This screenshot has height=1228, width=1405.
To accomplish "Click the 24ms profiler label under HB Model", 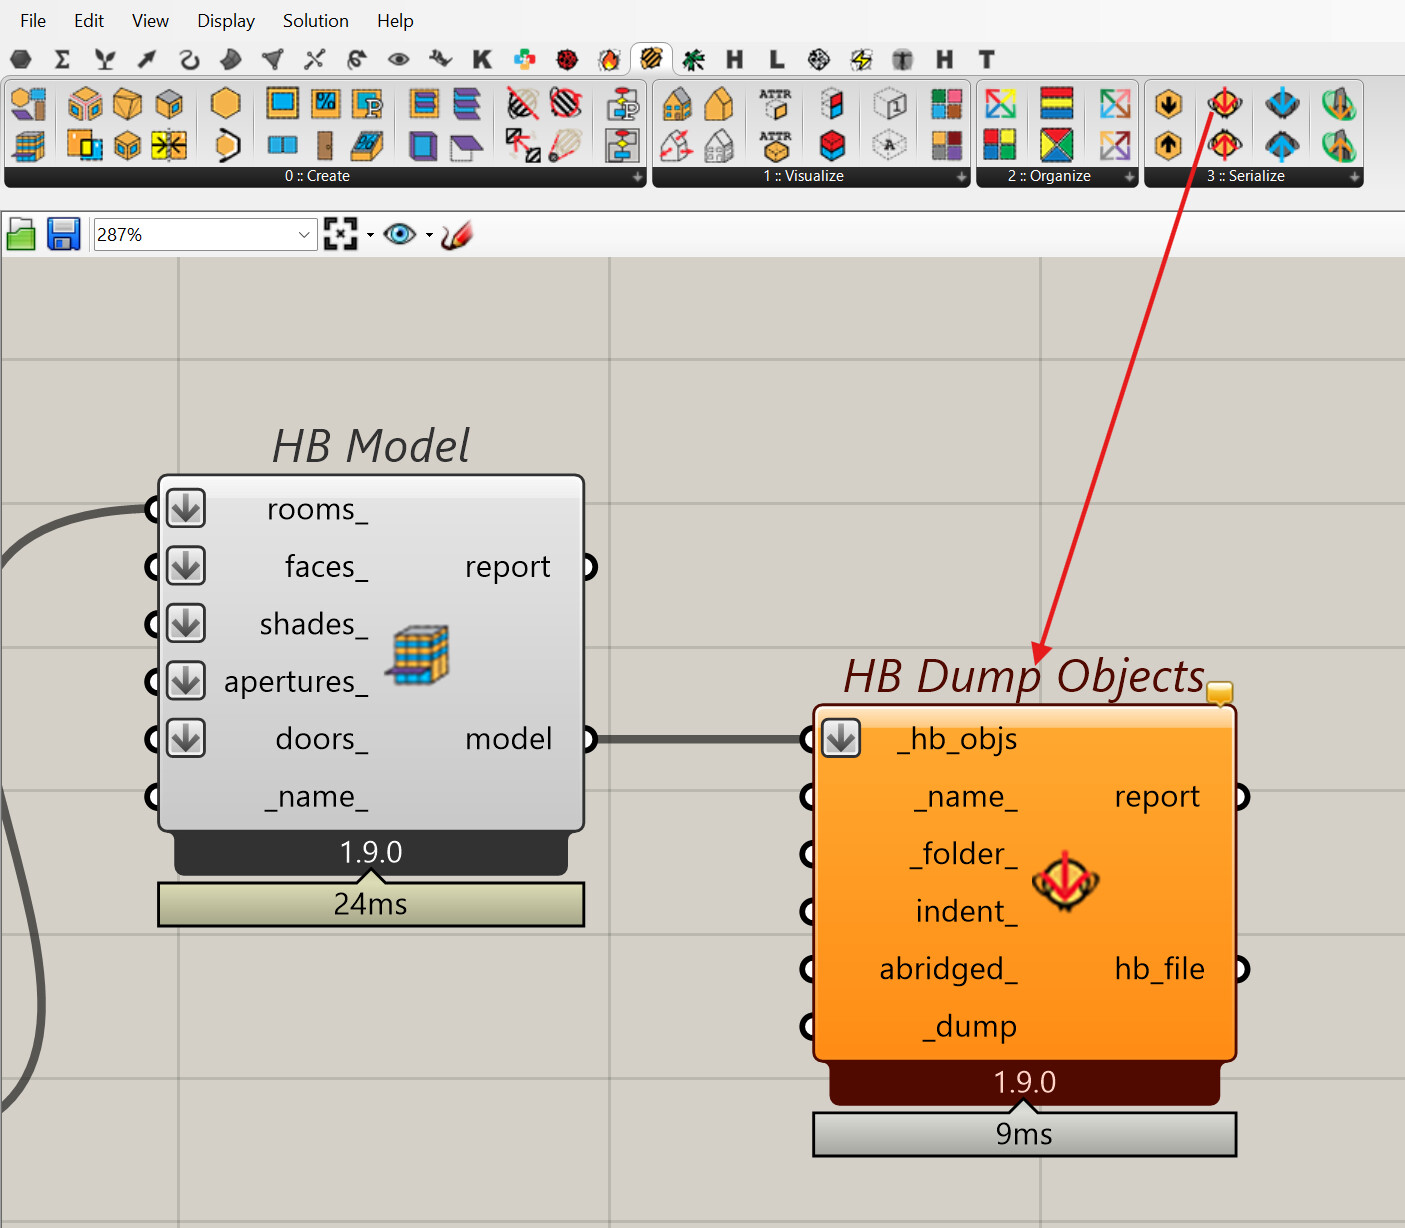I will [x=370, y=905].
